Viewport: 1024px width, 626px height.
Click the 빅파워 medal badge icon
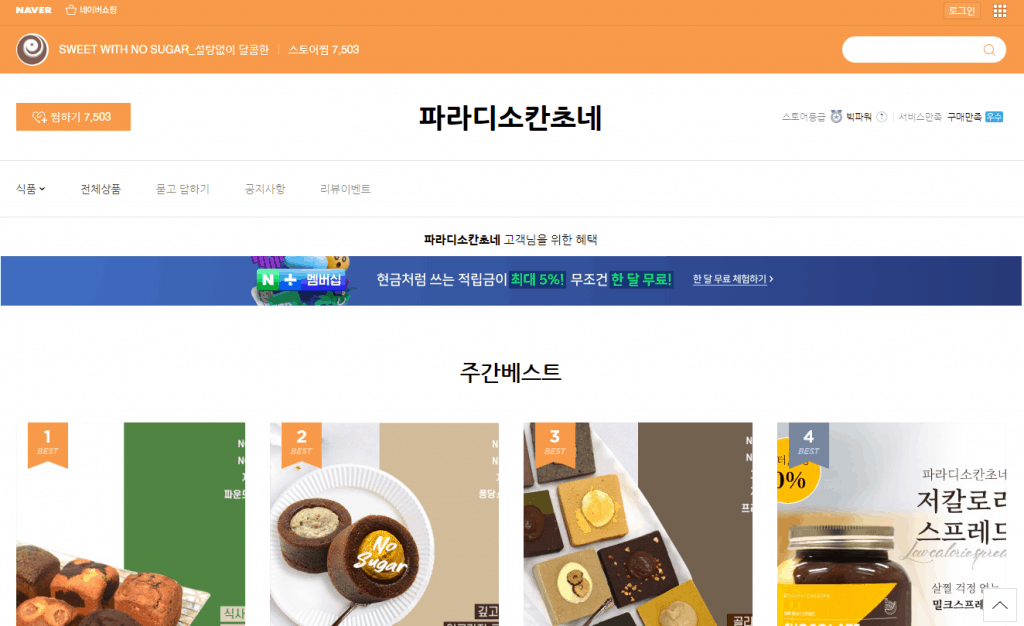[x=836, y=117]
